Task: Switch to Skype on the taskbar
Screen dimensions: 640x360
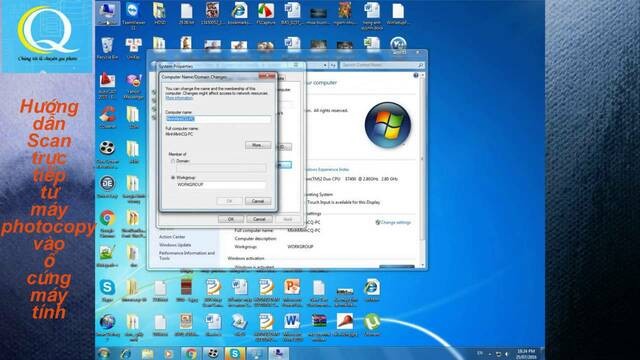Action: coord(235,353)
